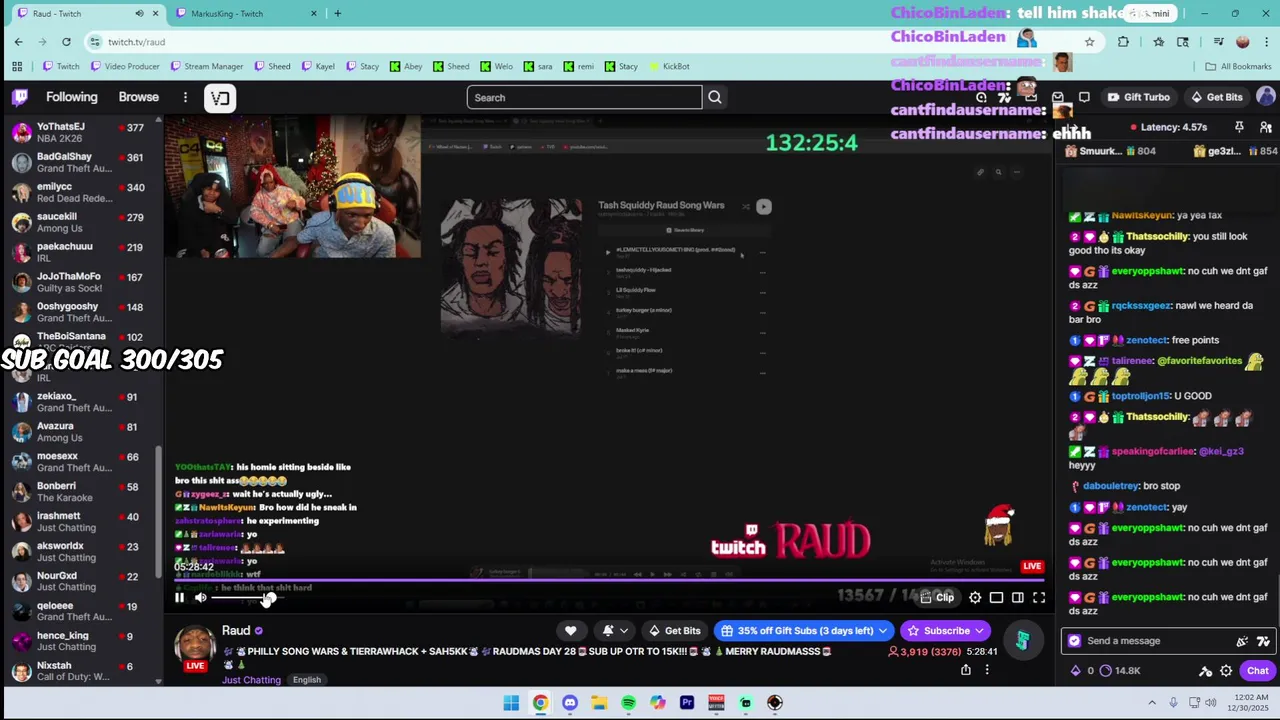Open the stream's three-dot options menu
Viewport: 1280px width, 720px height.
coord(987,670)
